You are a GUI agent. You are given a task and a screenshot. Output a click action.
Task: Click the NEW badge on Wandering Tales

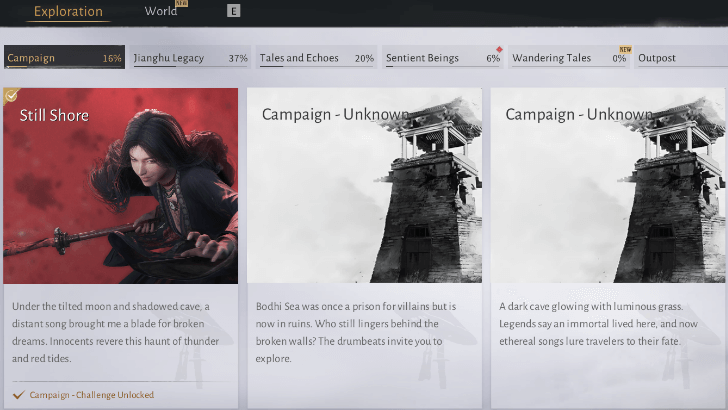pyautogui.click(x=625, y=49)
